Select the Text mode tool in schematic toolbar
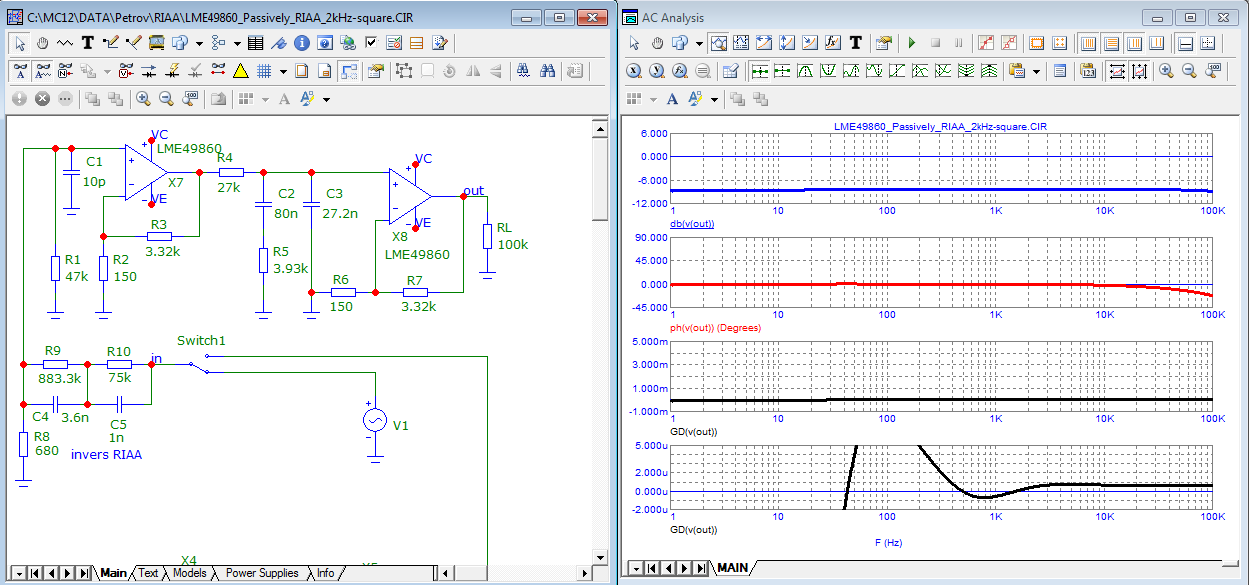The image size is (1249, 585). coord(88,43)
